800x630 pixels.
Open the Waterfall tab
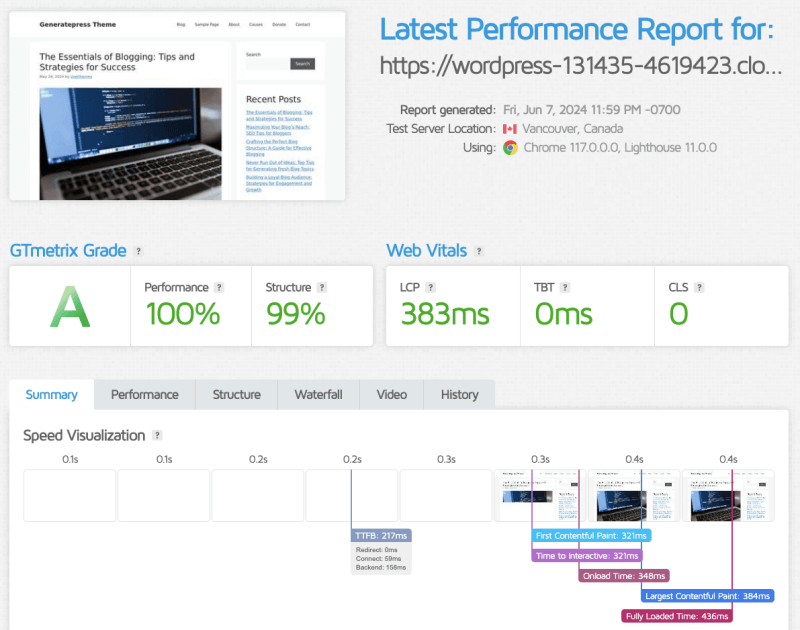pos(318,395)
